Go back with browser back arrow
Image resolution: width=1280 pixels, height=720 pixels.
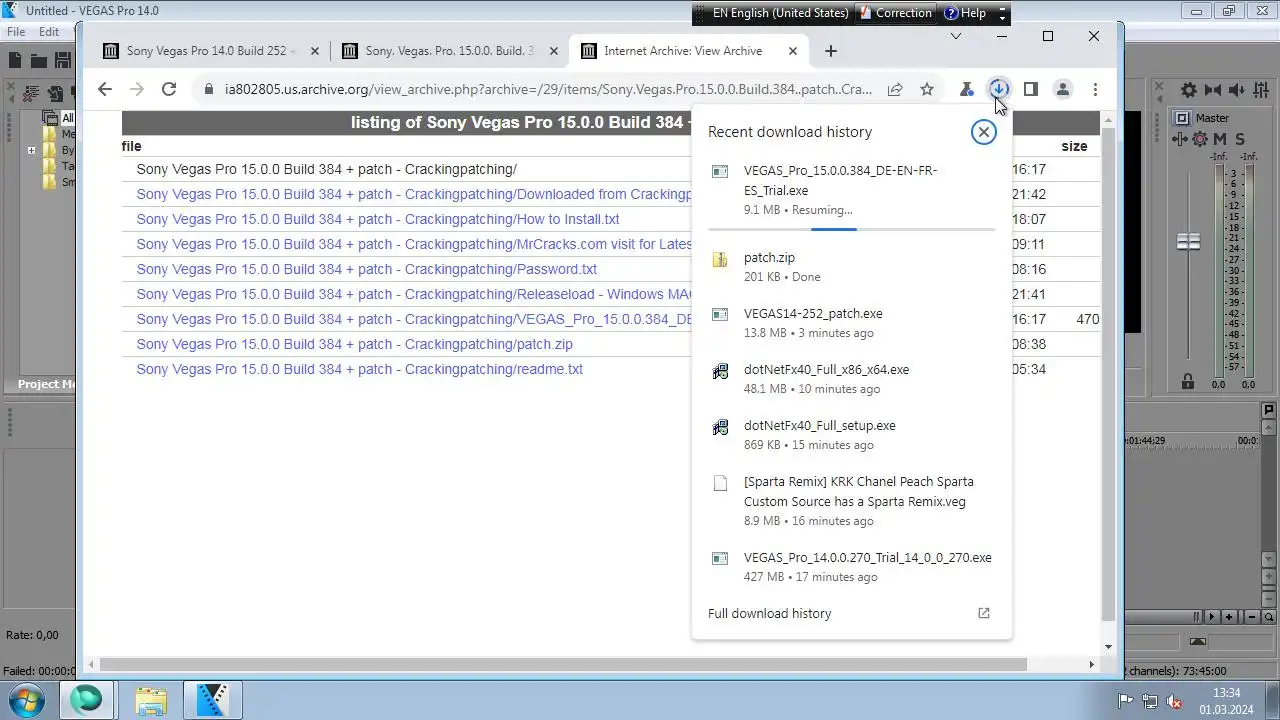click(x=105, y=89)
